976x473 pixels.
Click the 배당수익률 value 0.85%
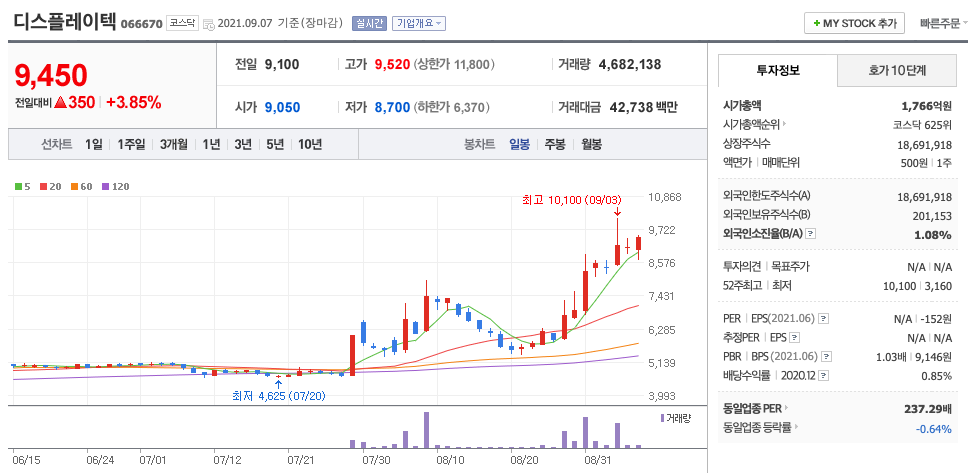tap(937, 376)
